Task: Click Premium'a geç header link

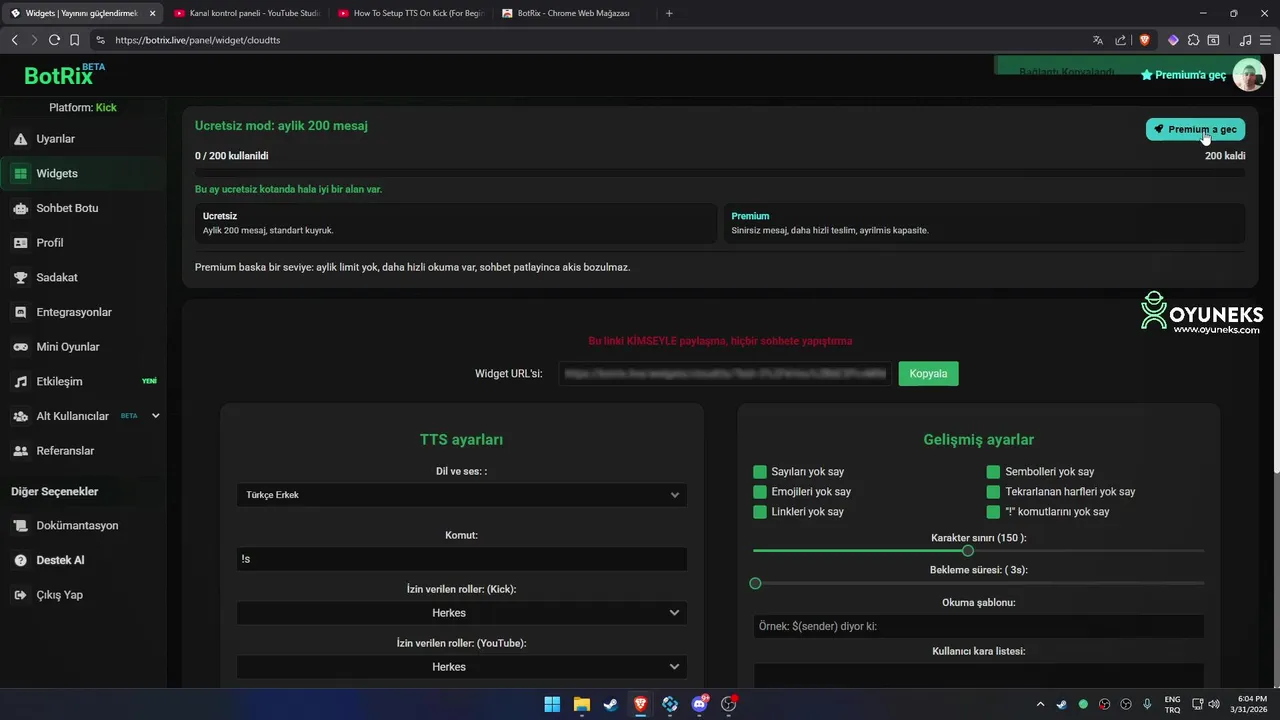Action: coord(1183,75)
